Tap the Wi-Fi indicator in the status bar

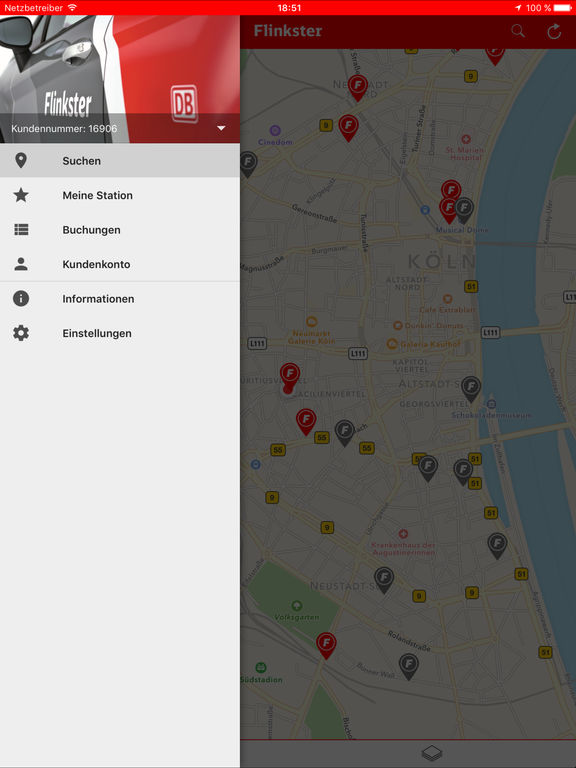pos(72,7)
